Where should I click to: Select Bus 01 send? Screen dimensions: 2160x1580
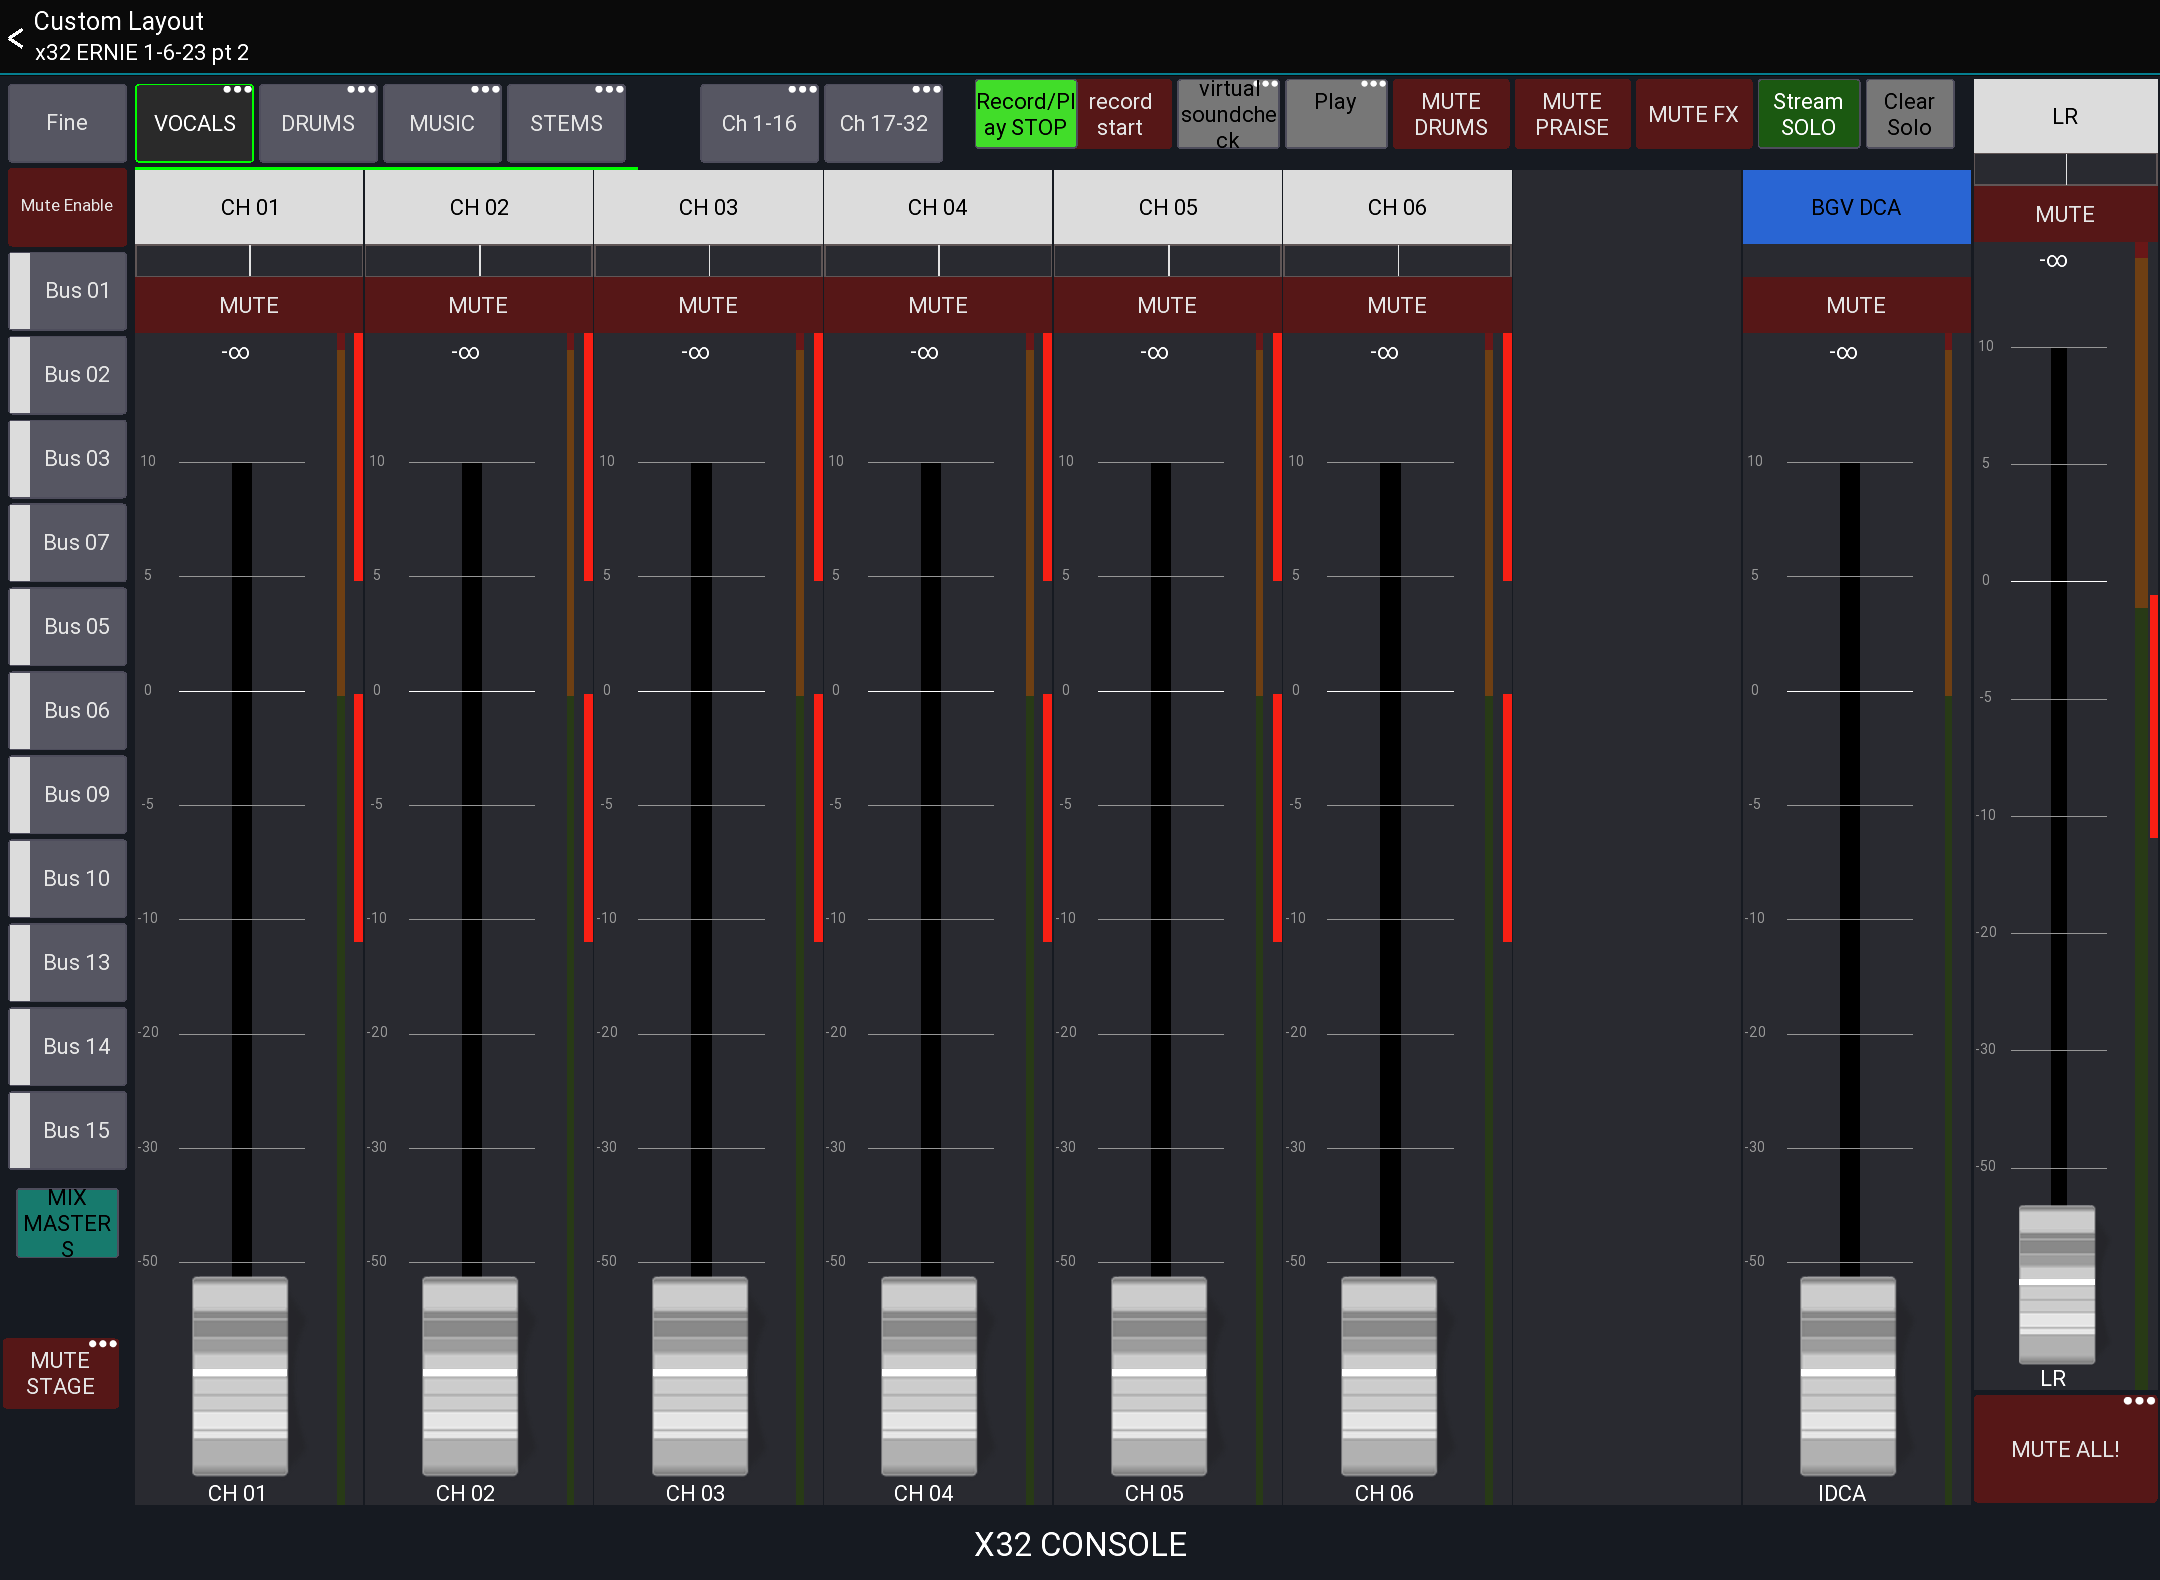tap(67, 290)
